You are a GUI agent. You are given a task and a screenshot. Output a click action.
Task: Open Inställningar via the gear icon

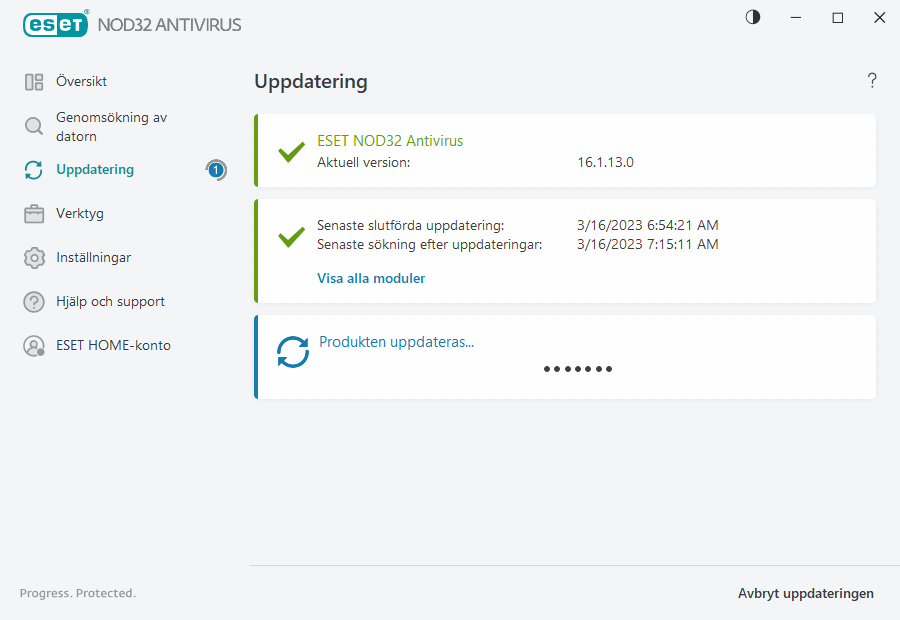pyautogui.click(x=34, y=257)
